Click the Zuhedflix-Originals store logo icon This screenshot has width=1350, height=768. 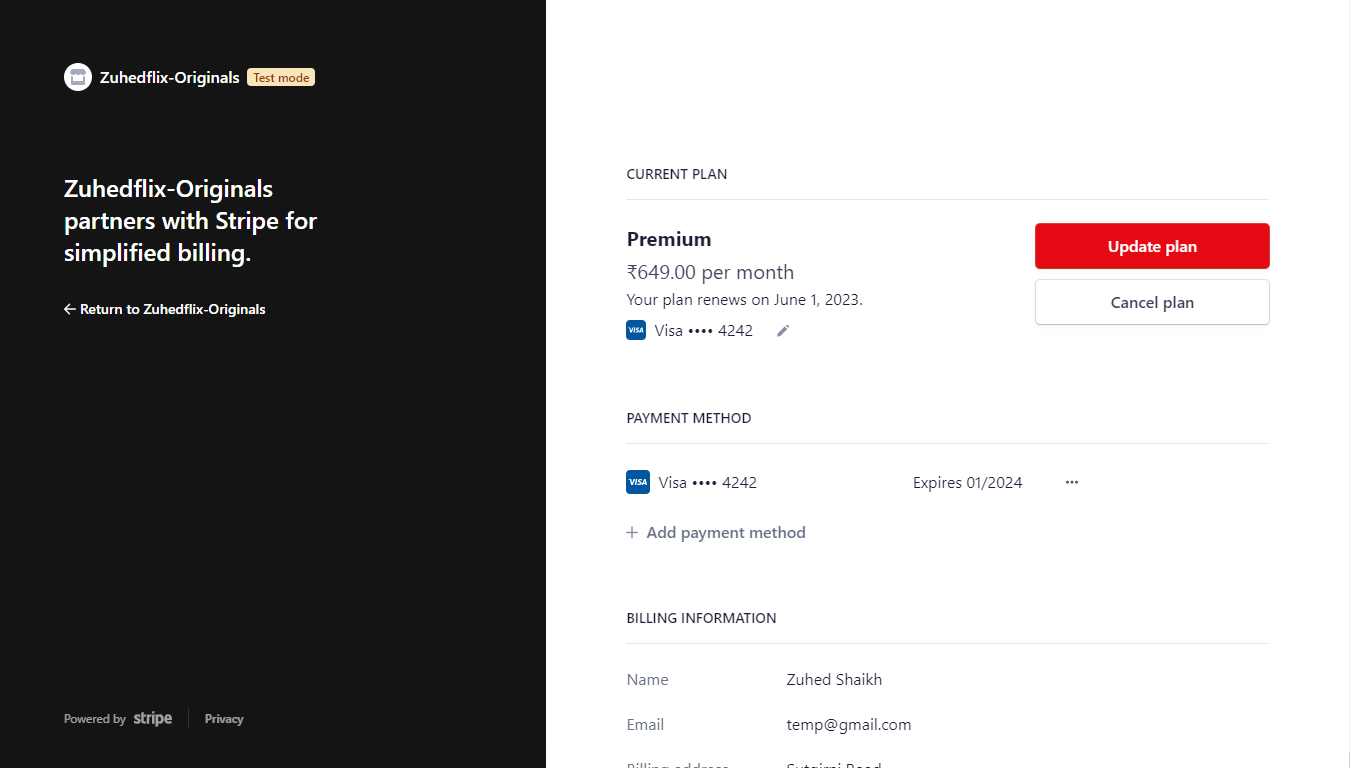[78, 77]
